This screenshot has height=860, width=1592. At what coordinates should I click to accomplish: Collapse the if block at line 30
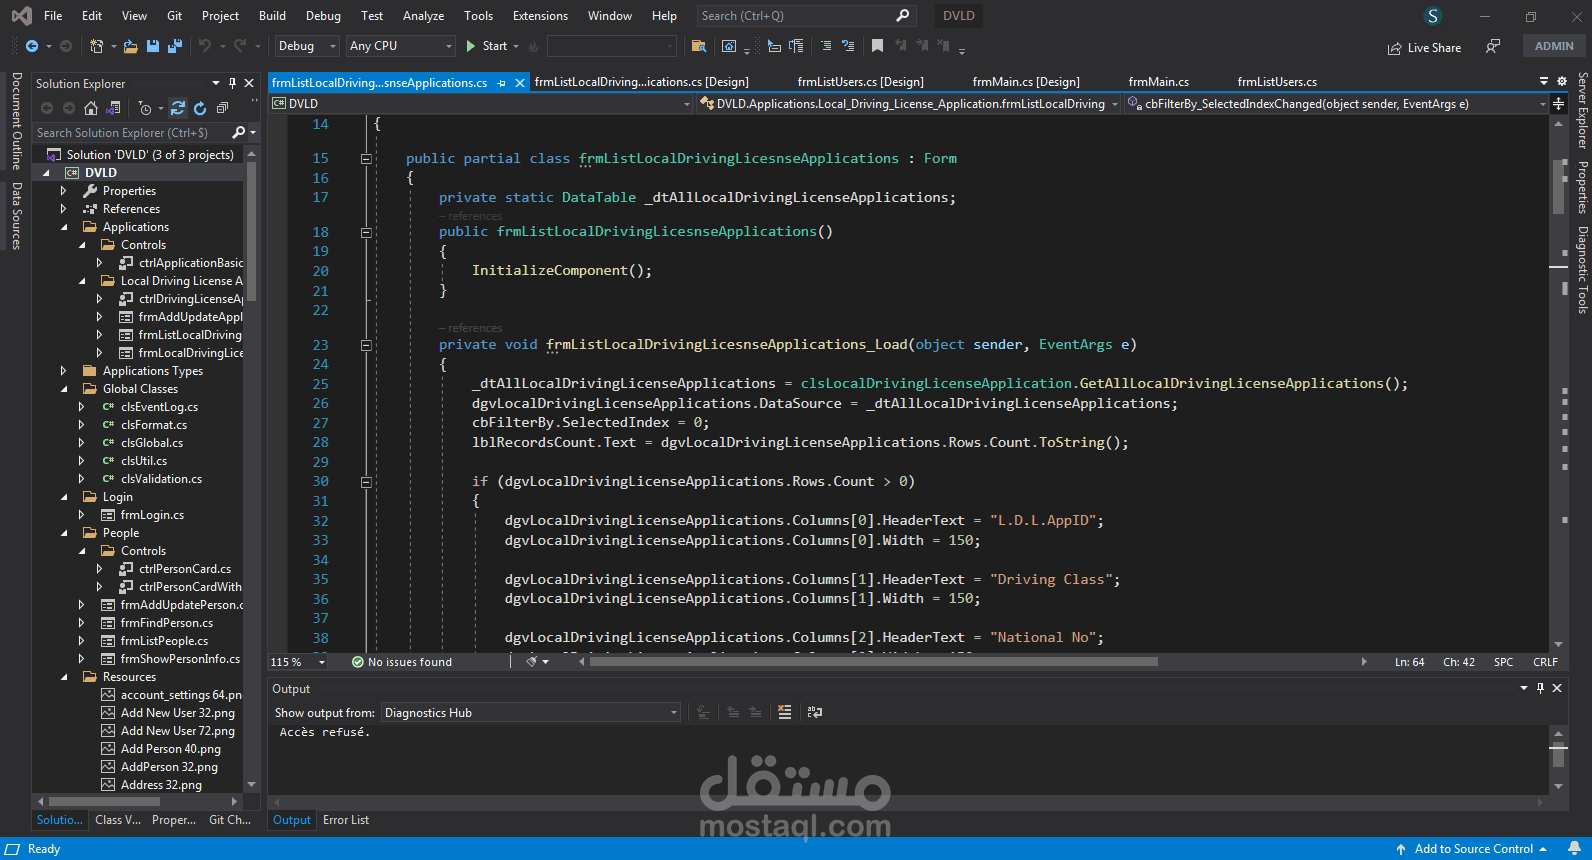[366, 481]
